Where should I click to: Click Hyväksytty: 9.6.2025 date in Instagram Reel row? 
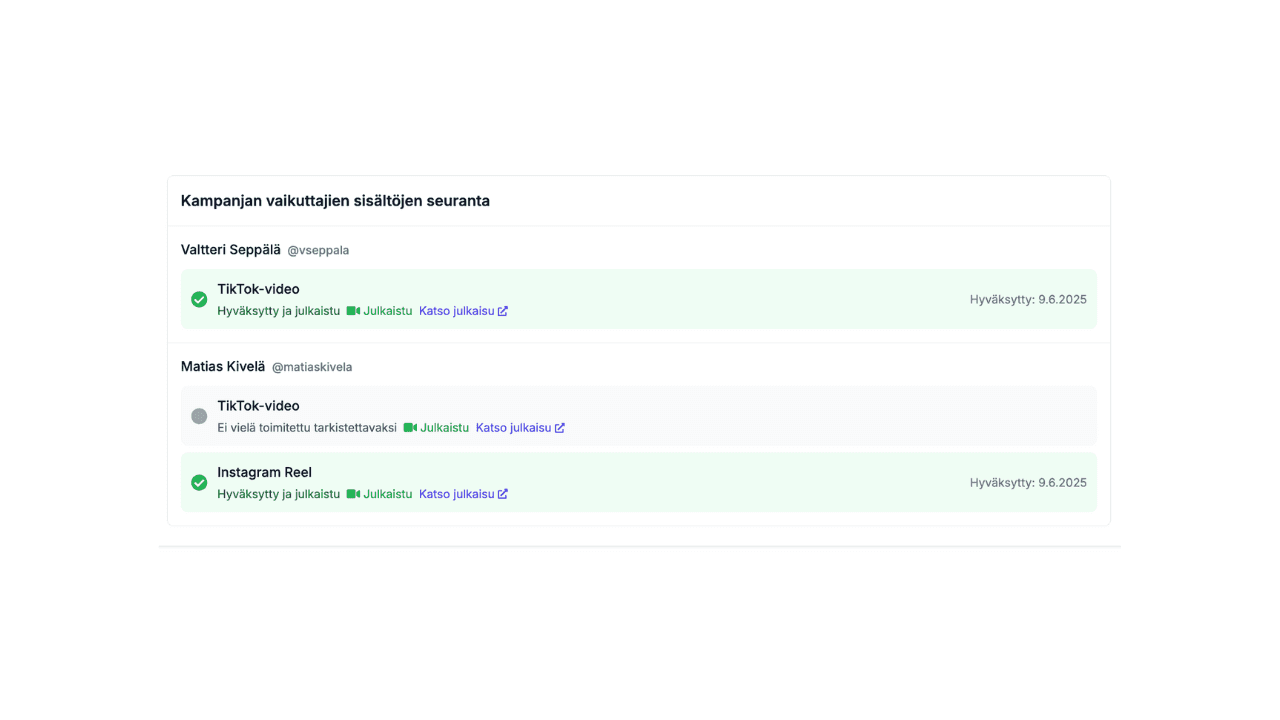(x=1028, y=482)
